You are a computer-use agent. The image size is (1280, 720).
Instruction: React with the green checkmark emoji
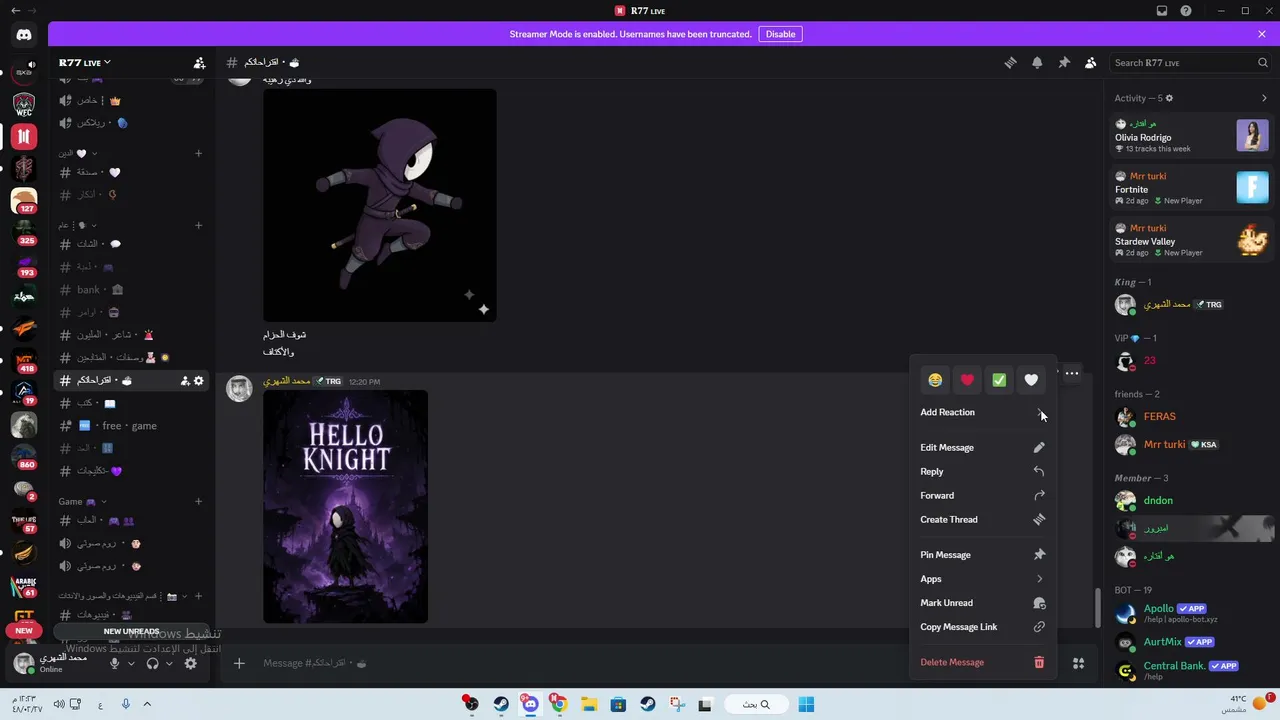coord(999,380)
